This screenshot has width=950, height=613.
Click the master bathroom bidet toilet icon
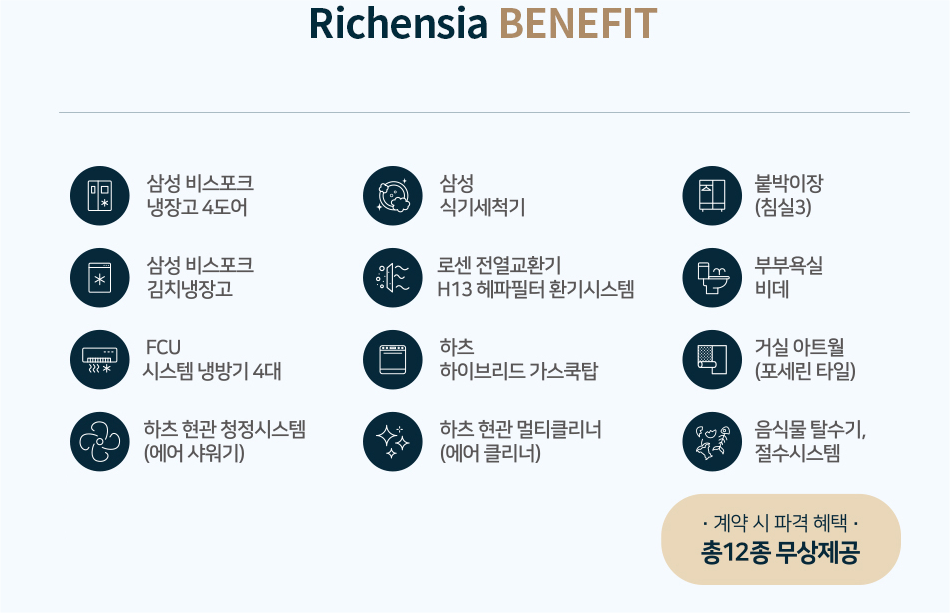(x=712, y=278)
